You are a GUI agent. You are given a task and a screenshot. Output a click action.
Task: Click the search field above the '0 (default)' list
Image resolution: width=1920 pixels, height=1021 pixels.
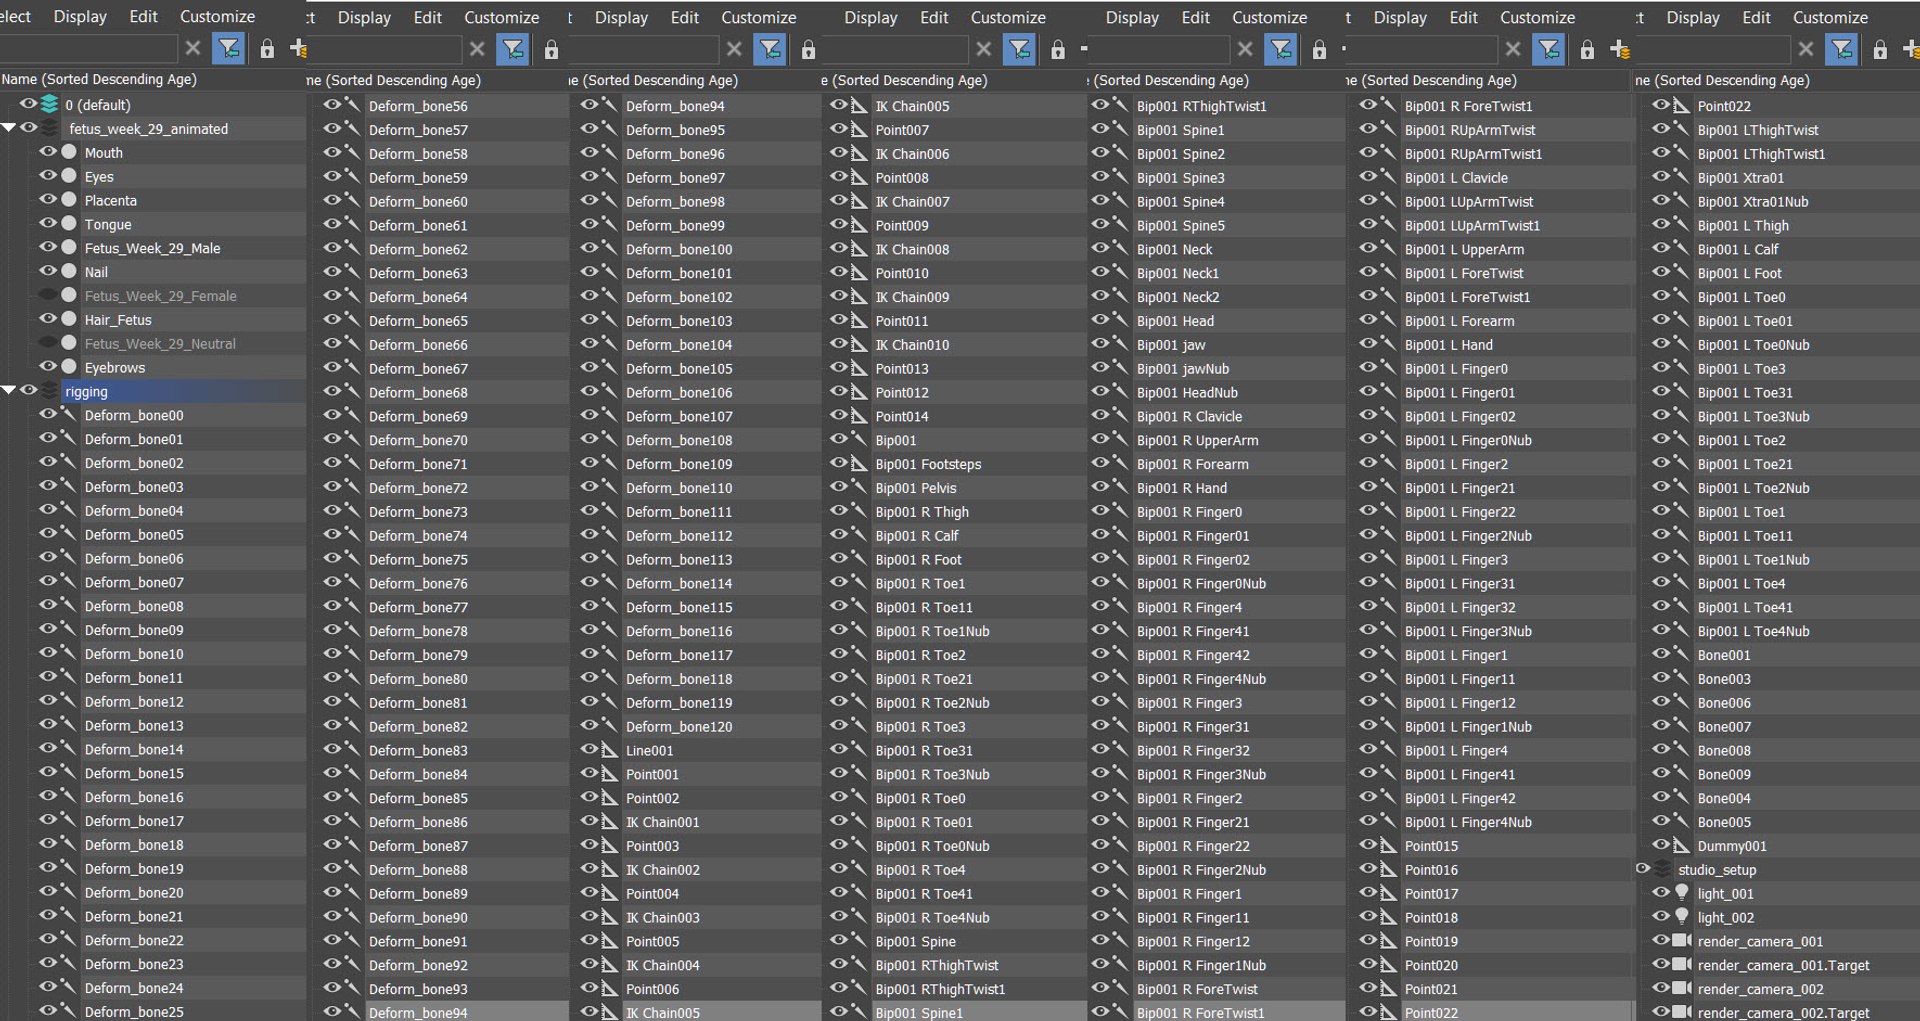(88, 48)
